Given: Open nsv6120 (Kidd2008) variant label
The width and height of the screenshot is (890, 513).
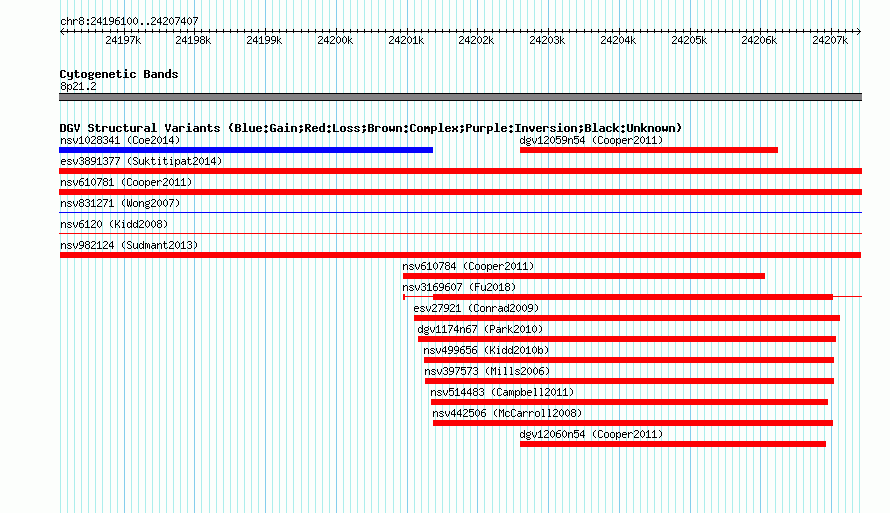Looking at the screenshot, I should 114,224.
